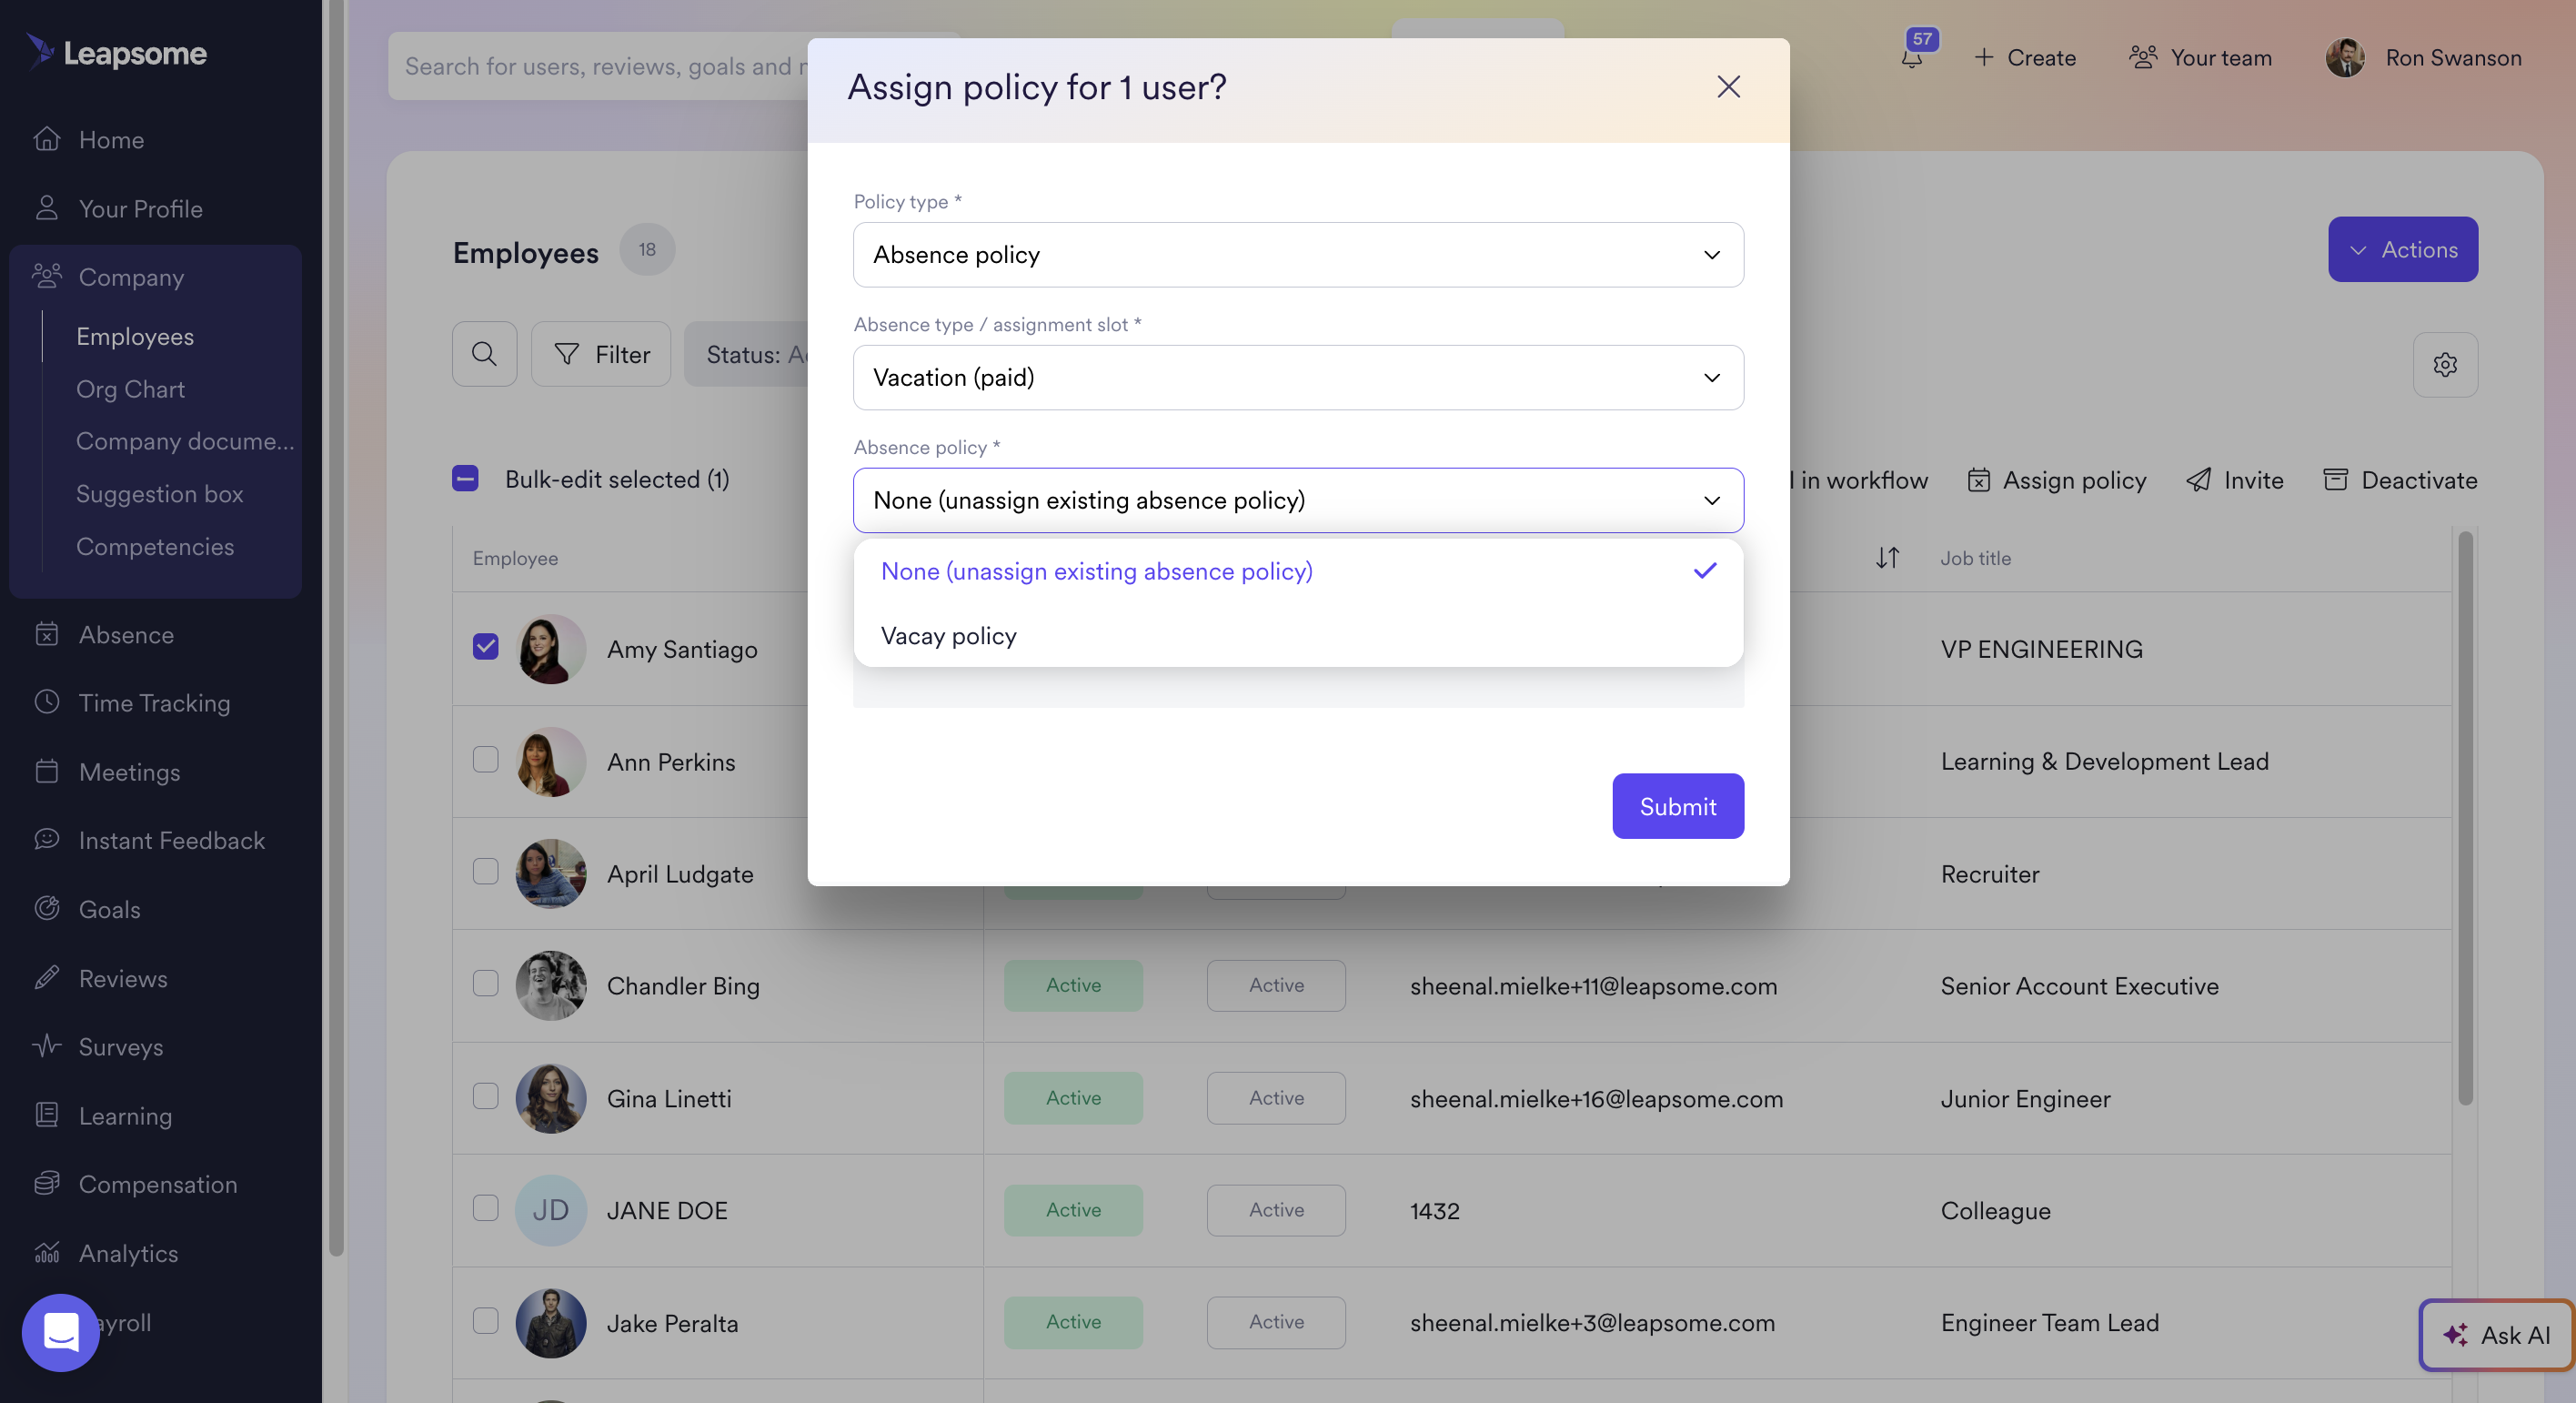Uncheck Amy Santiago's row checkbox
2576x1403 pixels.
click(485, 646)
